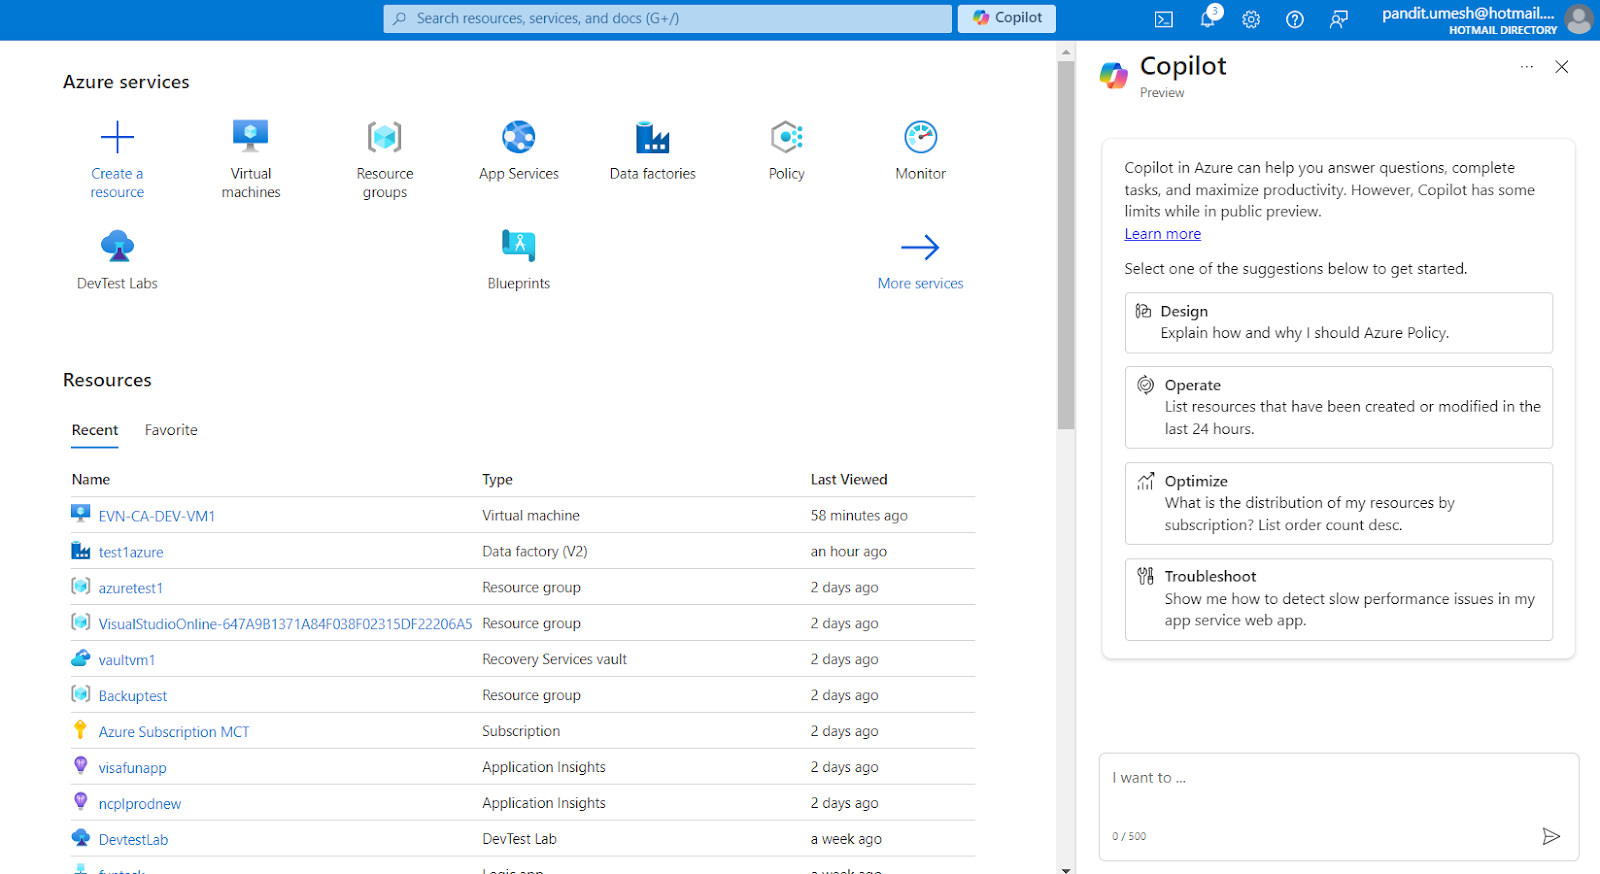Click the More services arrow icon

tap(920, 247)
